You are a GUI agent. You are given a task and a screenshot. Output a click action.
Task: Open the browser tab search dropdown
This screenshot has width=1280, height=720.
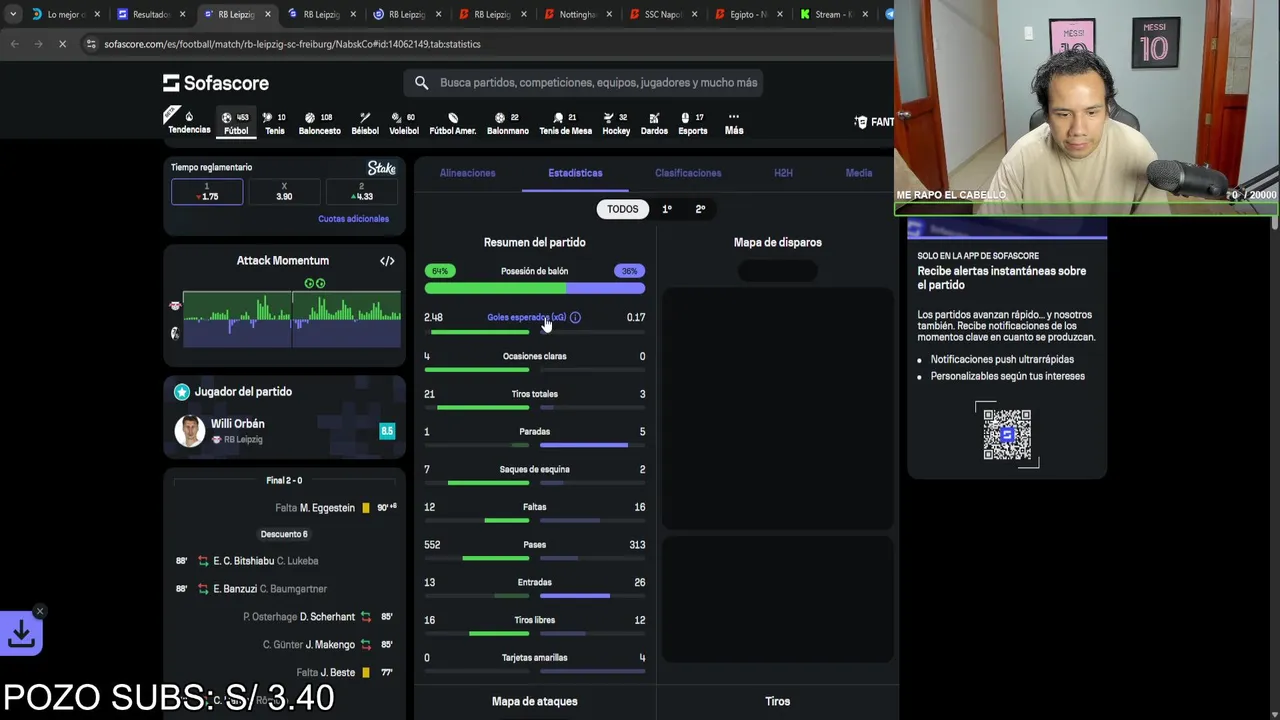click(x=12, y=14)
